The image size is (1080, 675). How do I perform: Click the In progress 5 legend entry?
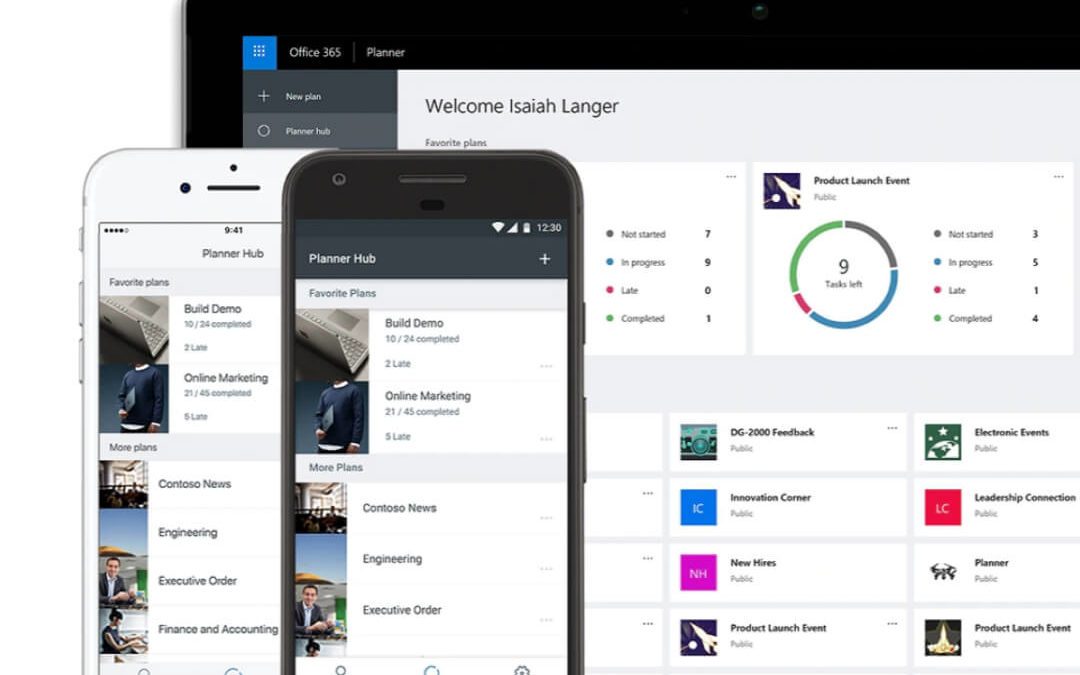[986, 262]
